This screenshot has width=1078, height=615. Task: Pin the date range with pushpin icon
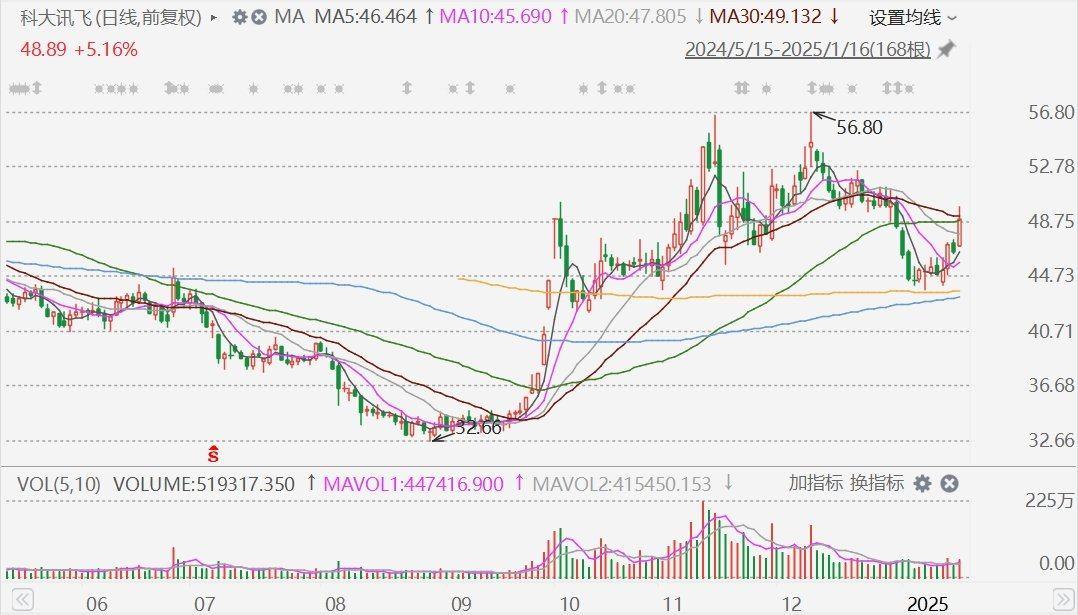coord(946,49)
